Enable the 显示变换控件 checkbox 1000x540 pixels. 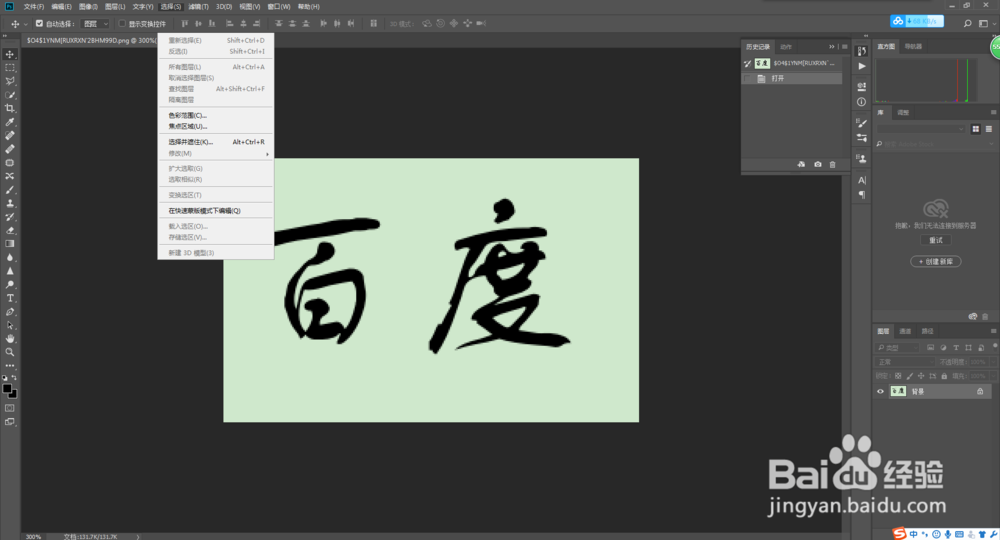point(122,24)
